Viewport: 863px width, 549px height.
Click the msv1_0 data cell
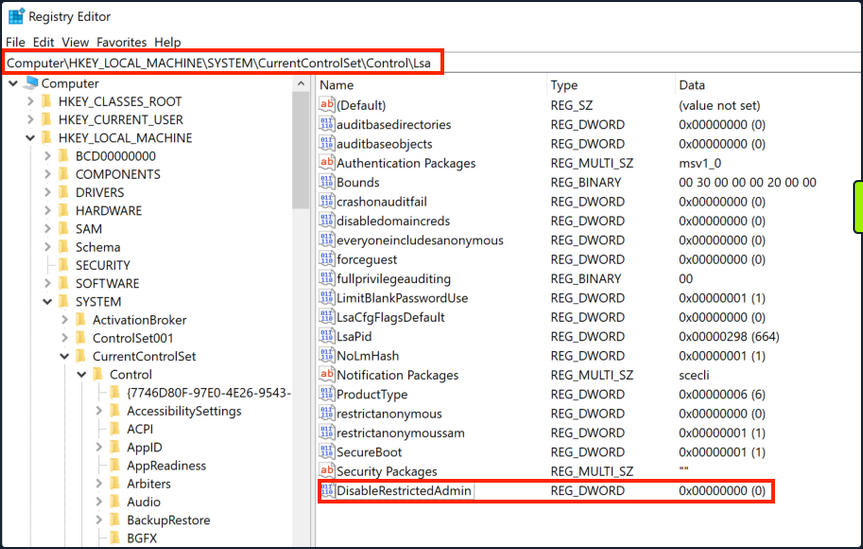[x=700, y=163]
